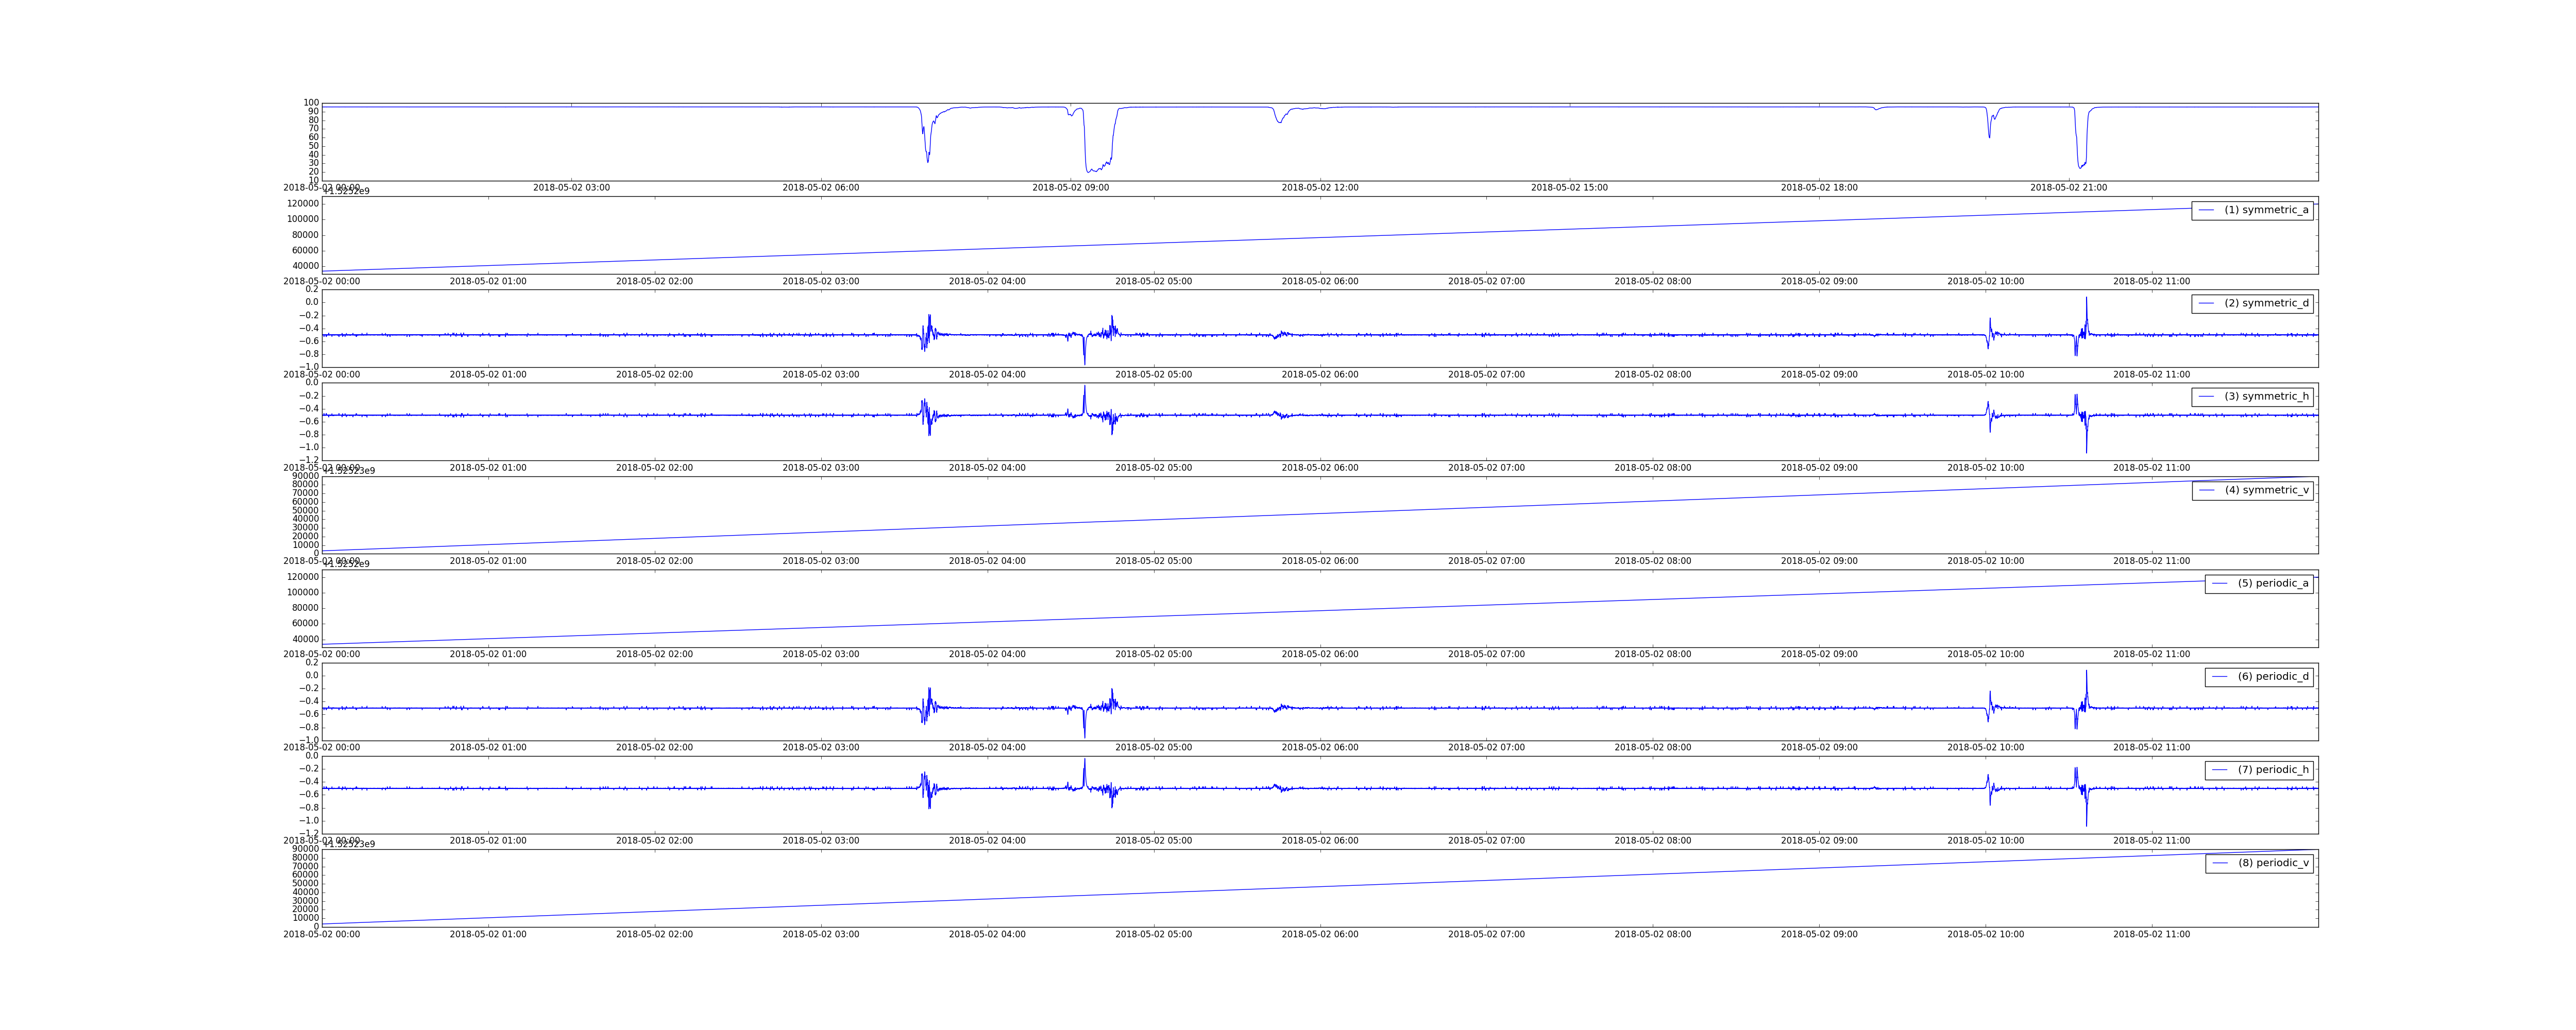The image size is (2576, 1030).
Task: Click the "(5) periodic_a" legend label
Action: (2273, 583)
